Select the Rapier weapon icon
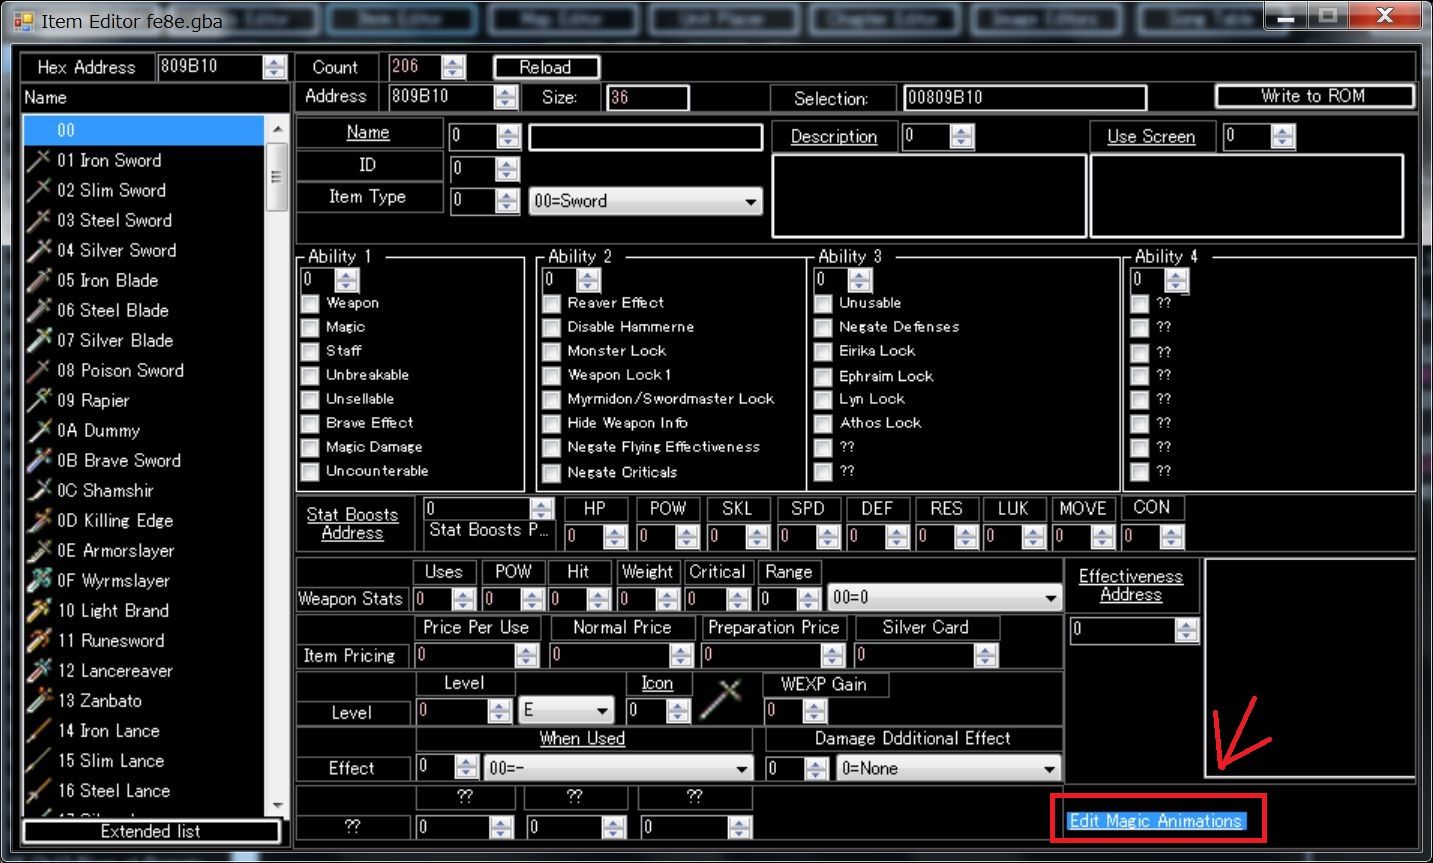This screenshot has width=1433, height=863. (x=39, y=400)
